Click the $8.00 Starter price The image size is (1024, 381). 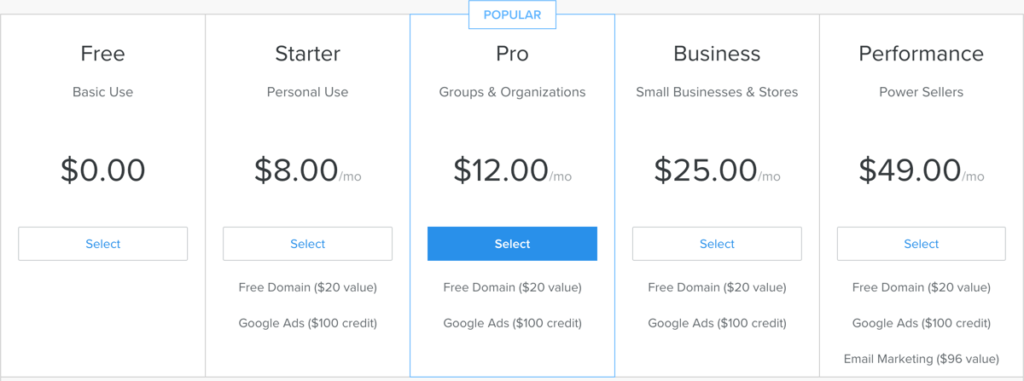tap(296, 170)
